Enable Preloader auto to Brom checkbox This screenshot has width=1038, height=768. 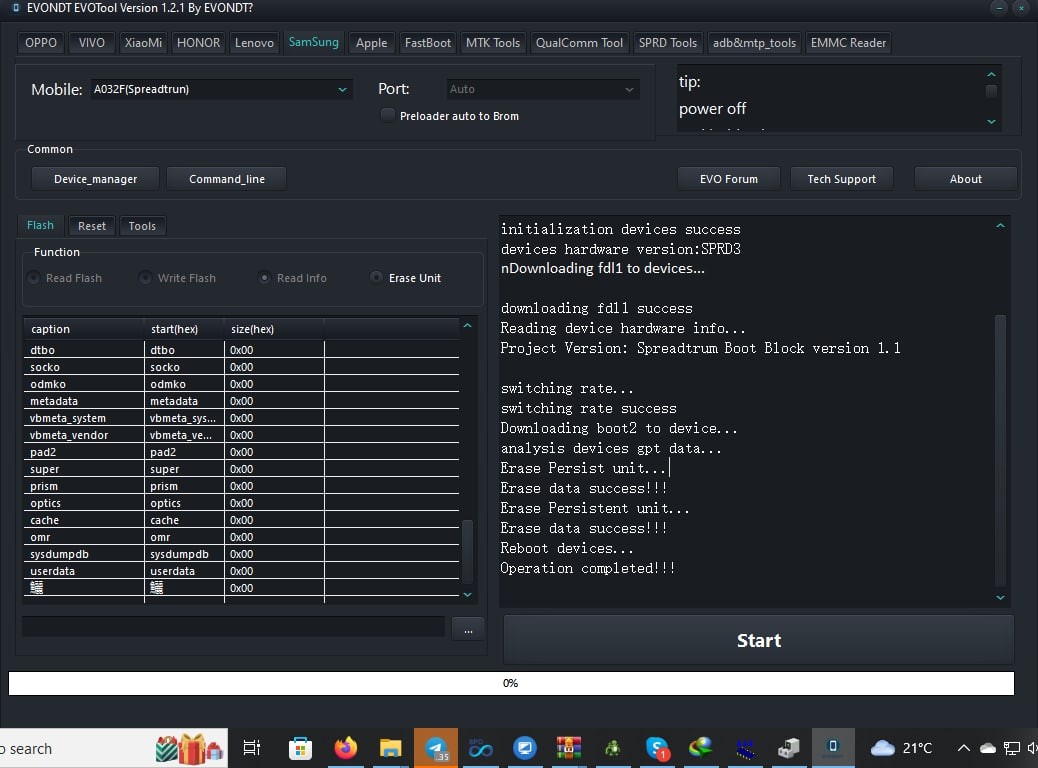coord(387,115)
